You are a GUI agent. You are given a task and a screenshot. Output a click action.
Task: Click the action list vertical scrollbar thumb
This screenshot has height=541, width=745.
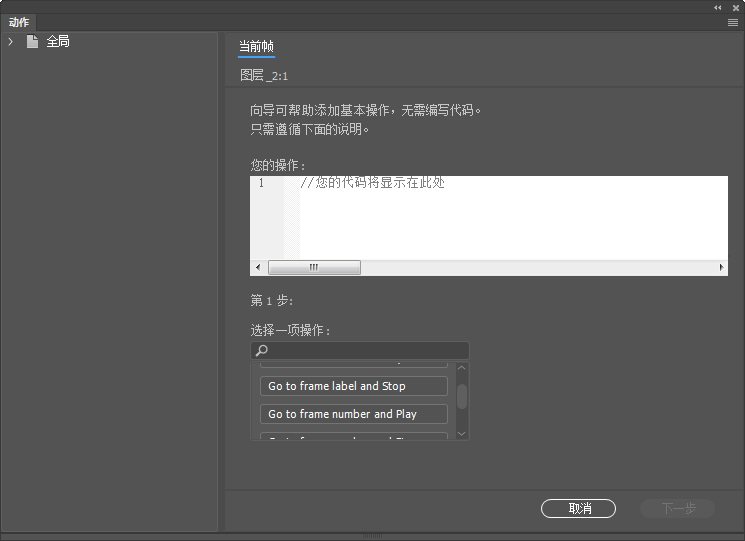click(461, 397)
